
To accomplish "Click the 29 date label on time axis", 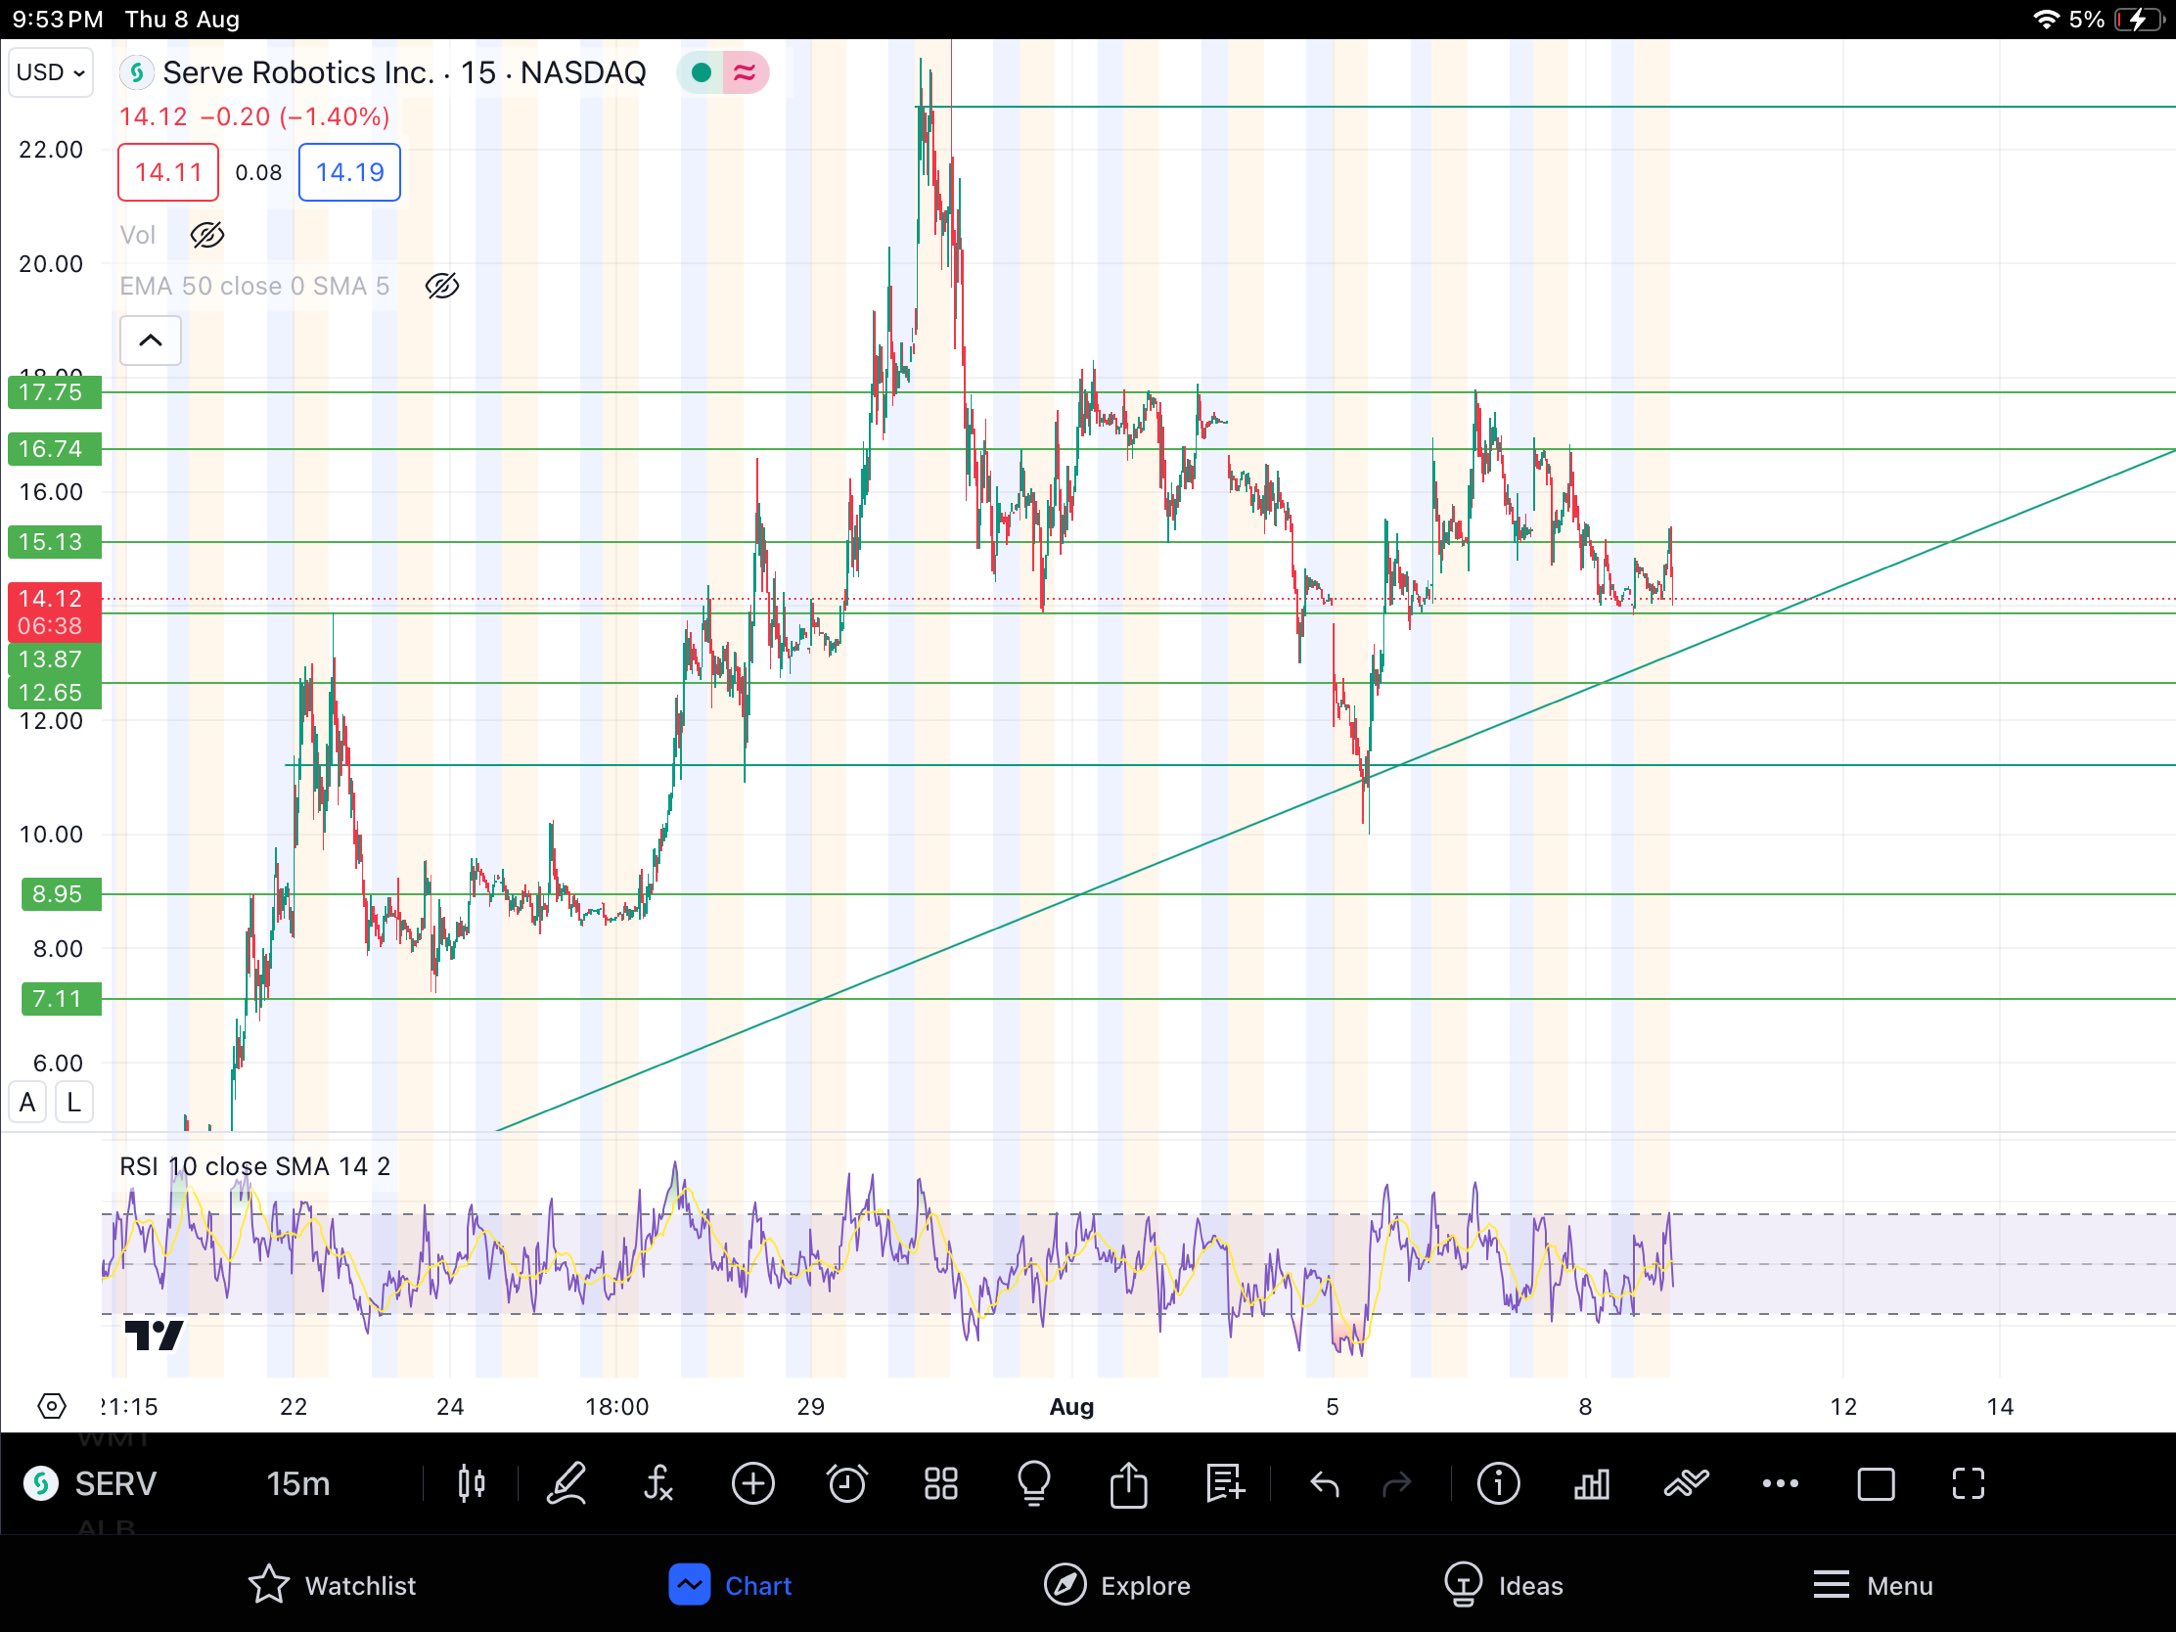I will click(x=810, y=1406).
